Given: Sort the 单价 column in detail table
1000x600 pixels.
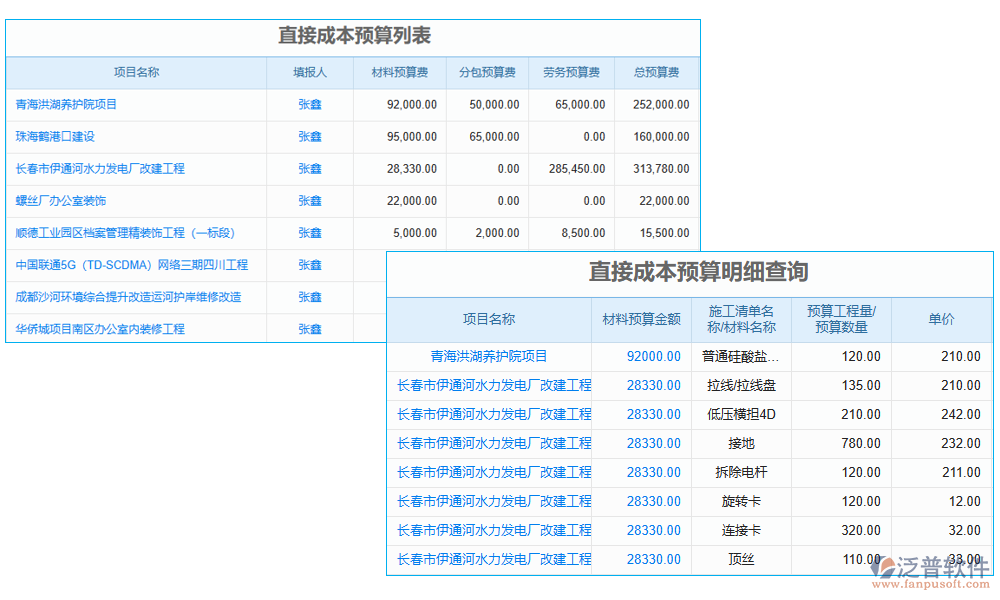Looking at the screenshot, I should click(944, 318).
